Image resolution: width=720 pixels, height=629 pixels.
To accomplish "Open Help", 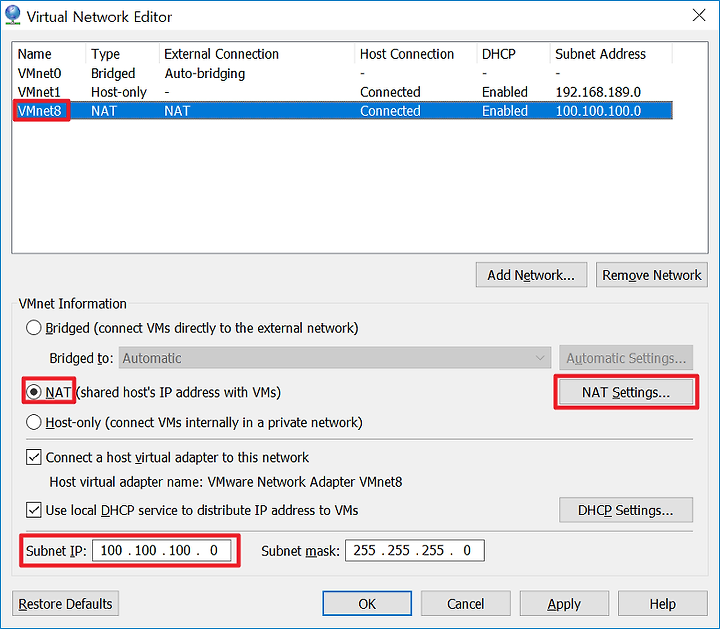I will (x=663, y=604).
